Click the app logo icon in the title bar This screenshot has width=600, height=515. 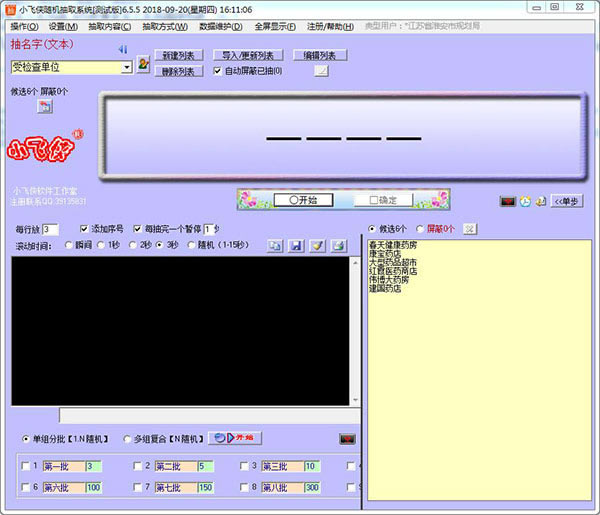pos(11,9)
